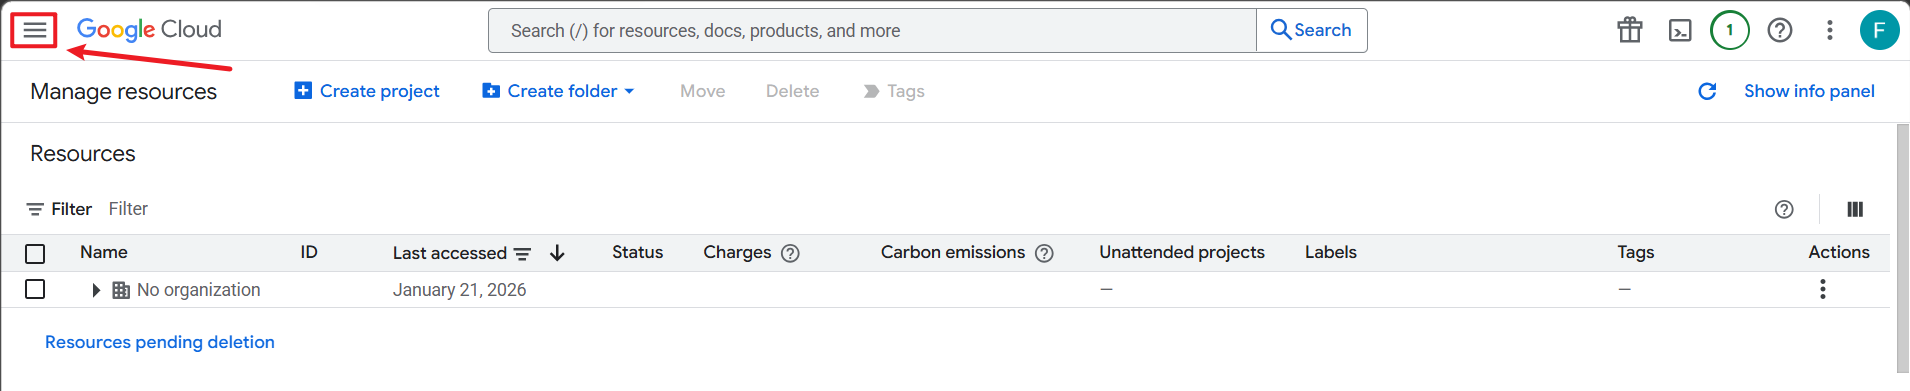Refresh the resources list
The image size is (1910, 391).
1707,91
